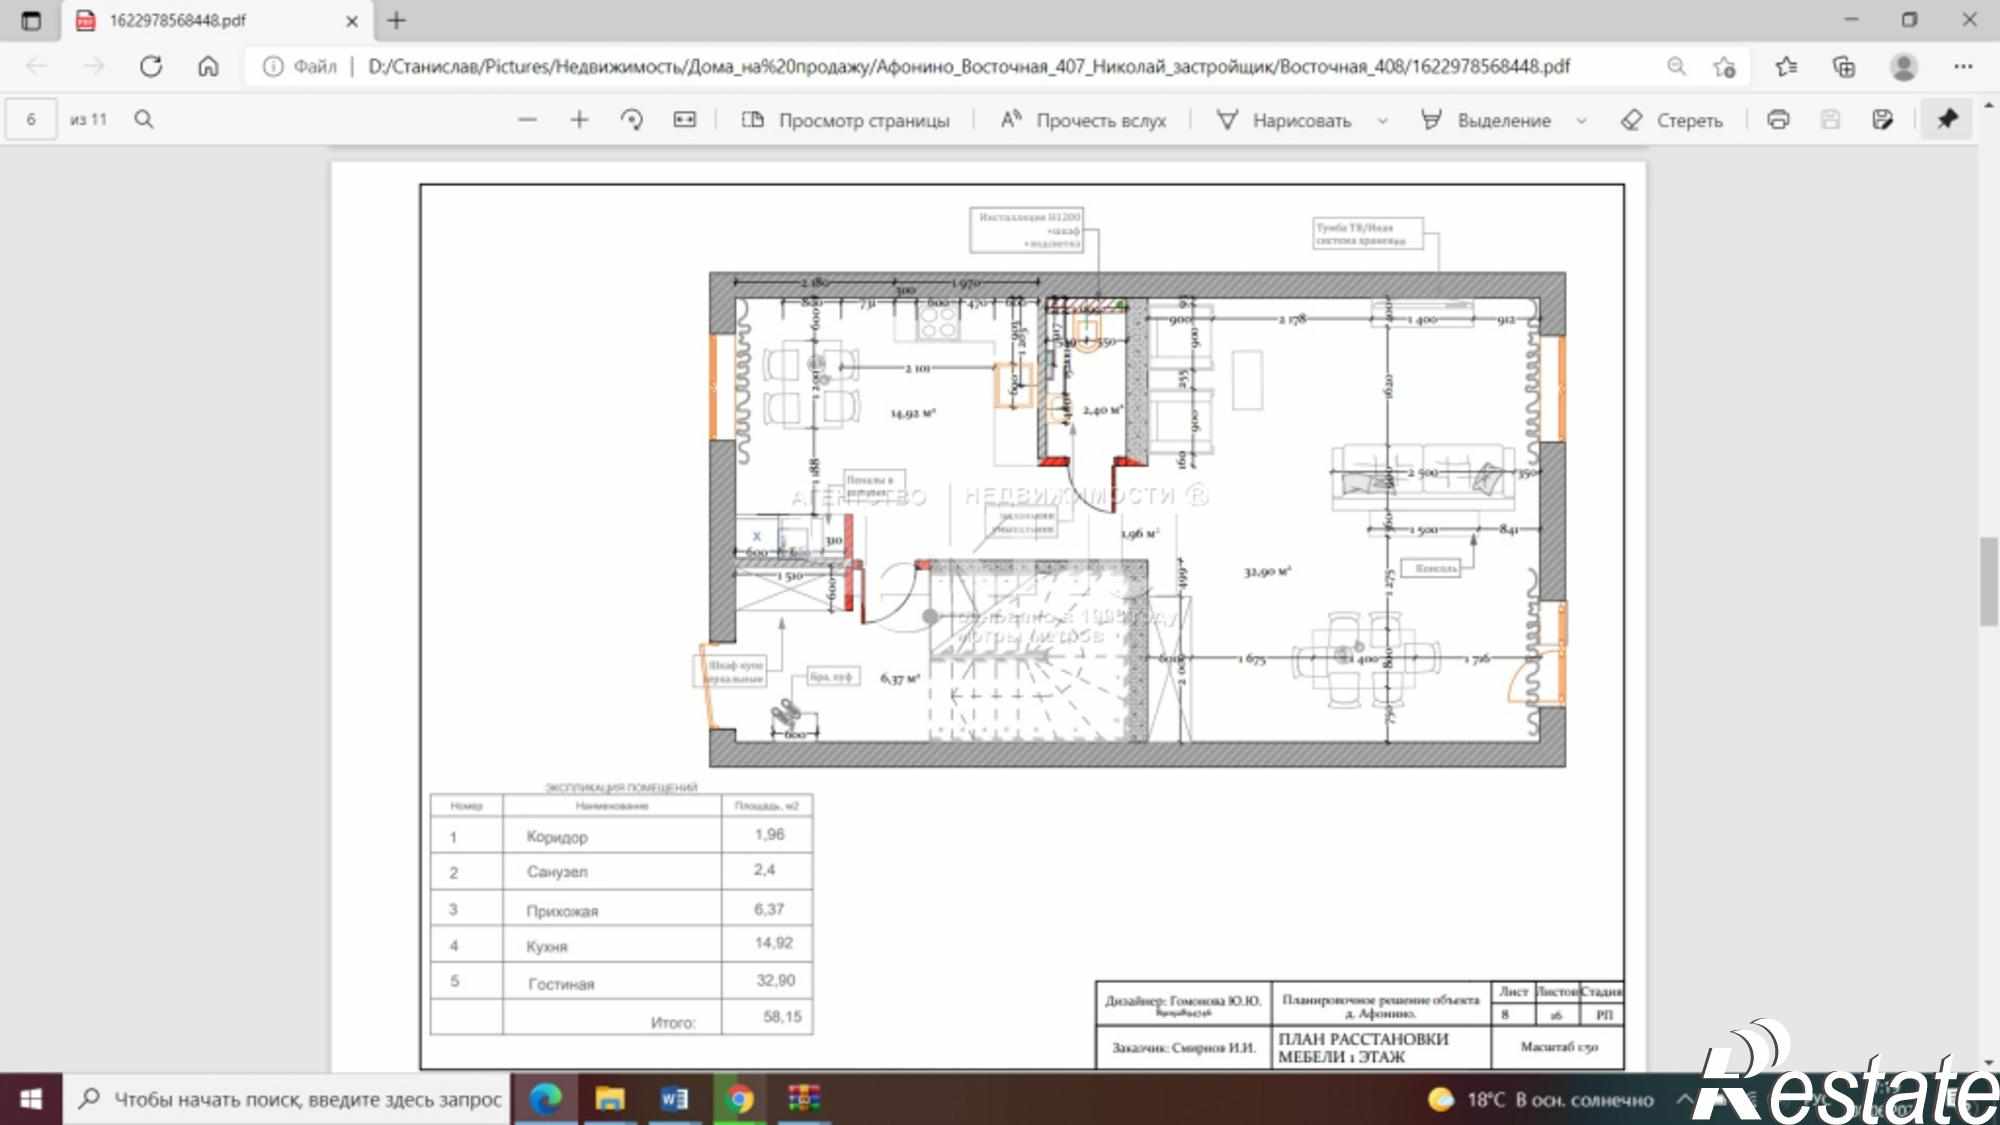Viewport: 2000px width, 1125px height.
Task: Open browser Collections
Action: [1844, 66]
